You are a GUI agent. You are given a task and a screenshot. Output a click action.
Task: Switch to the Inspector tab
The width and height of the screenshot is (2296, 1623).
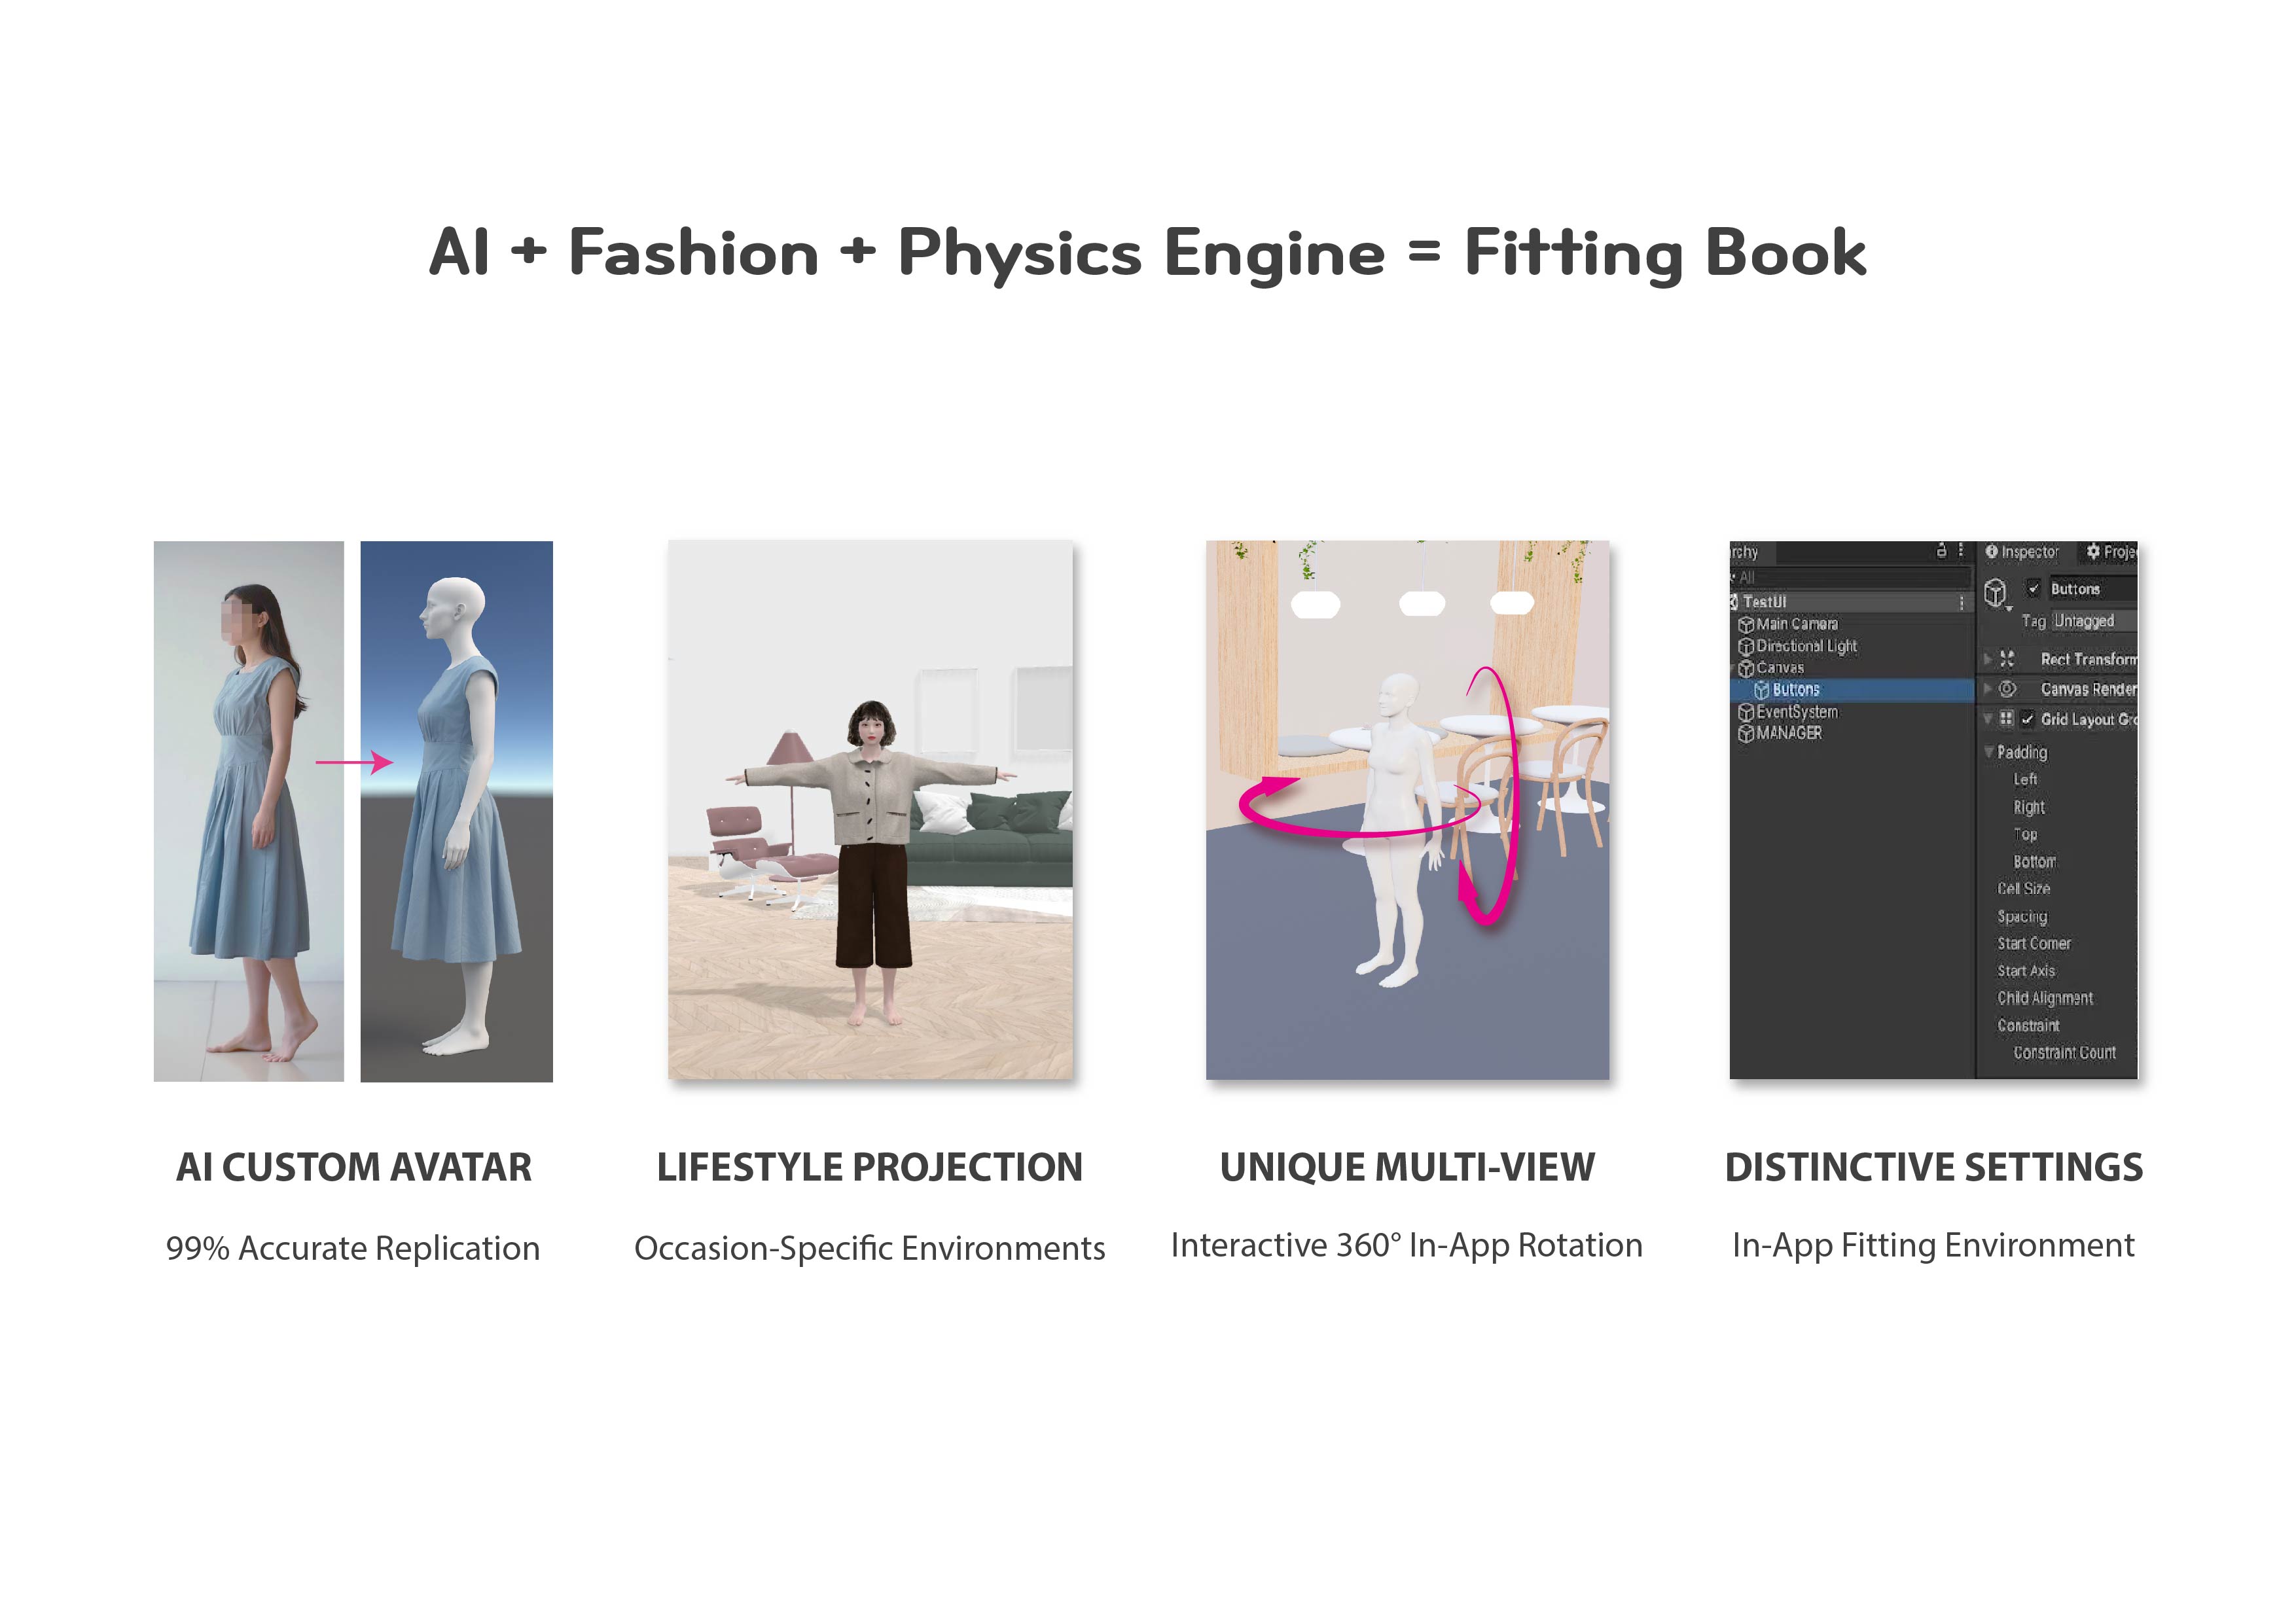click(x=2023, y=552)
